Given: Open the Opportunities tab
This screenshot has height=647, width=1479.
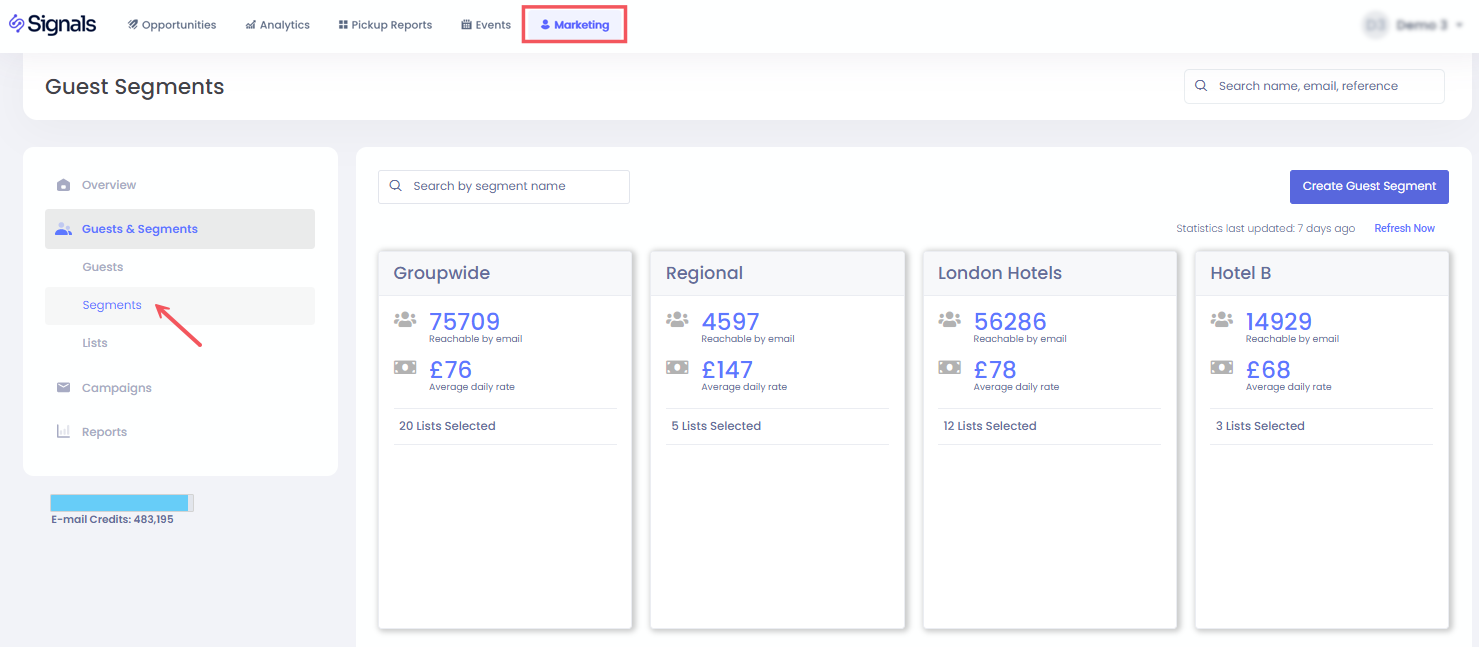Looking at the screenshot, I should click(172, 25).
